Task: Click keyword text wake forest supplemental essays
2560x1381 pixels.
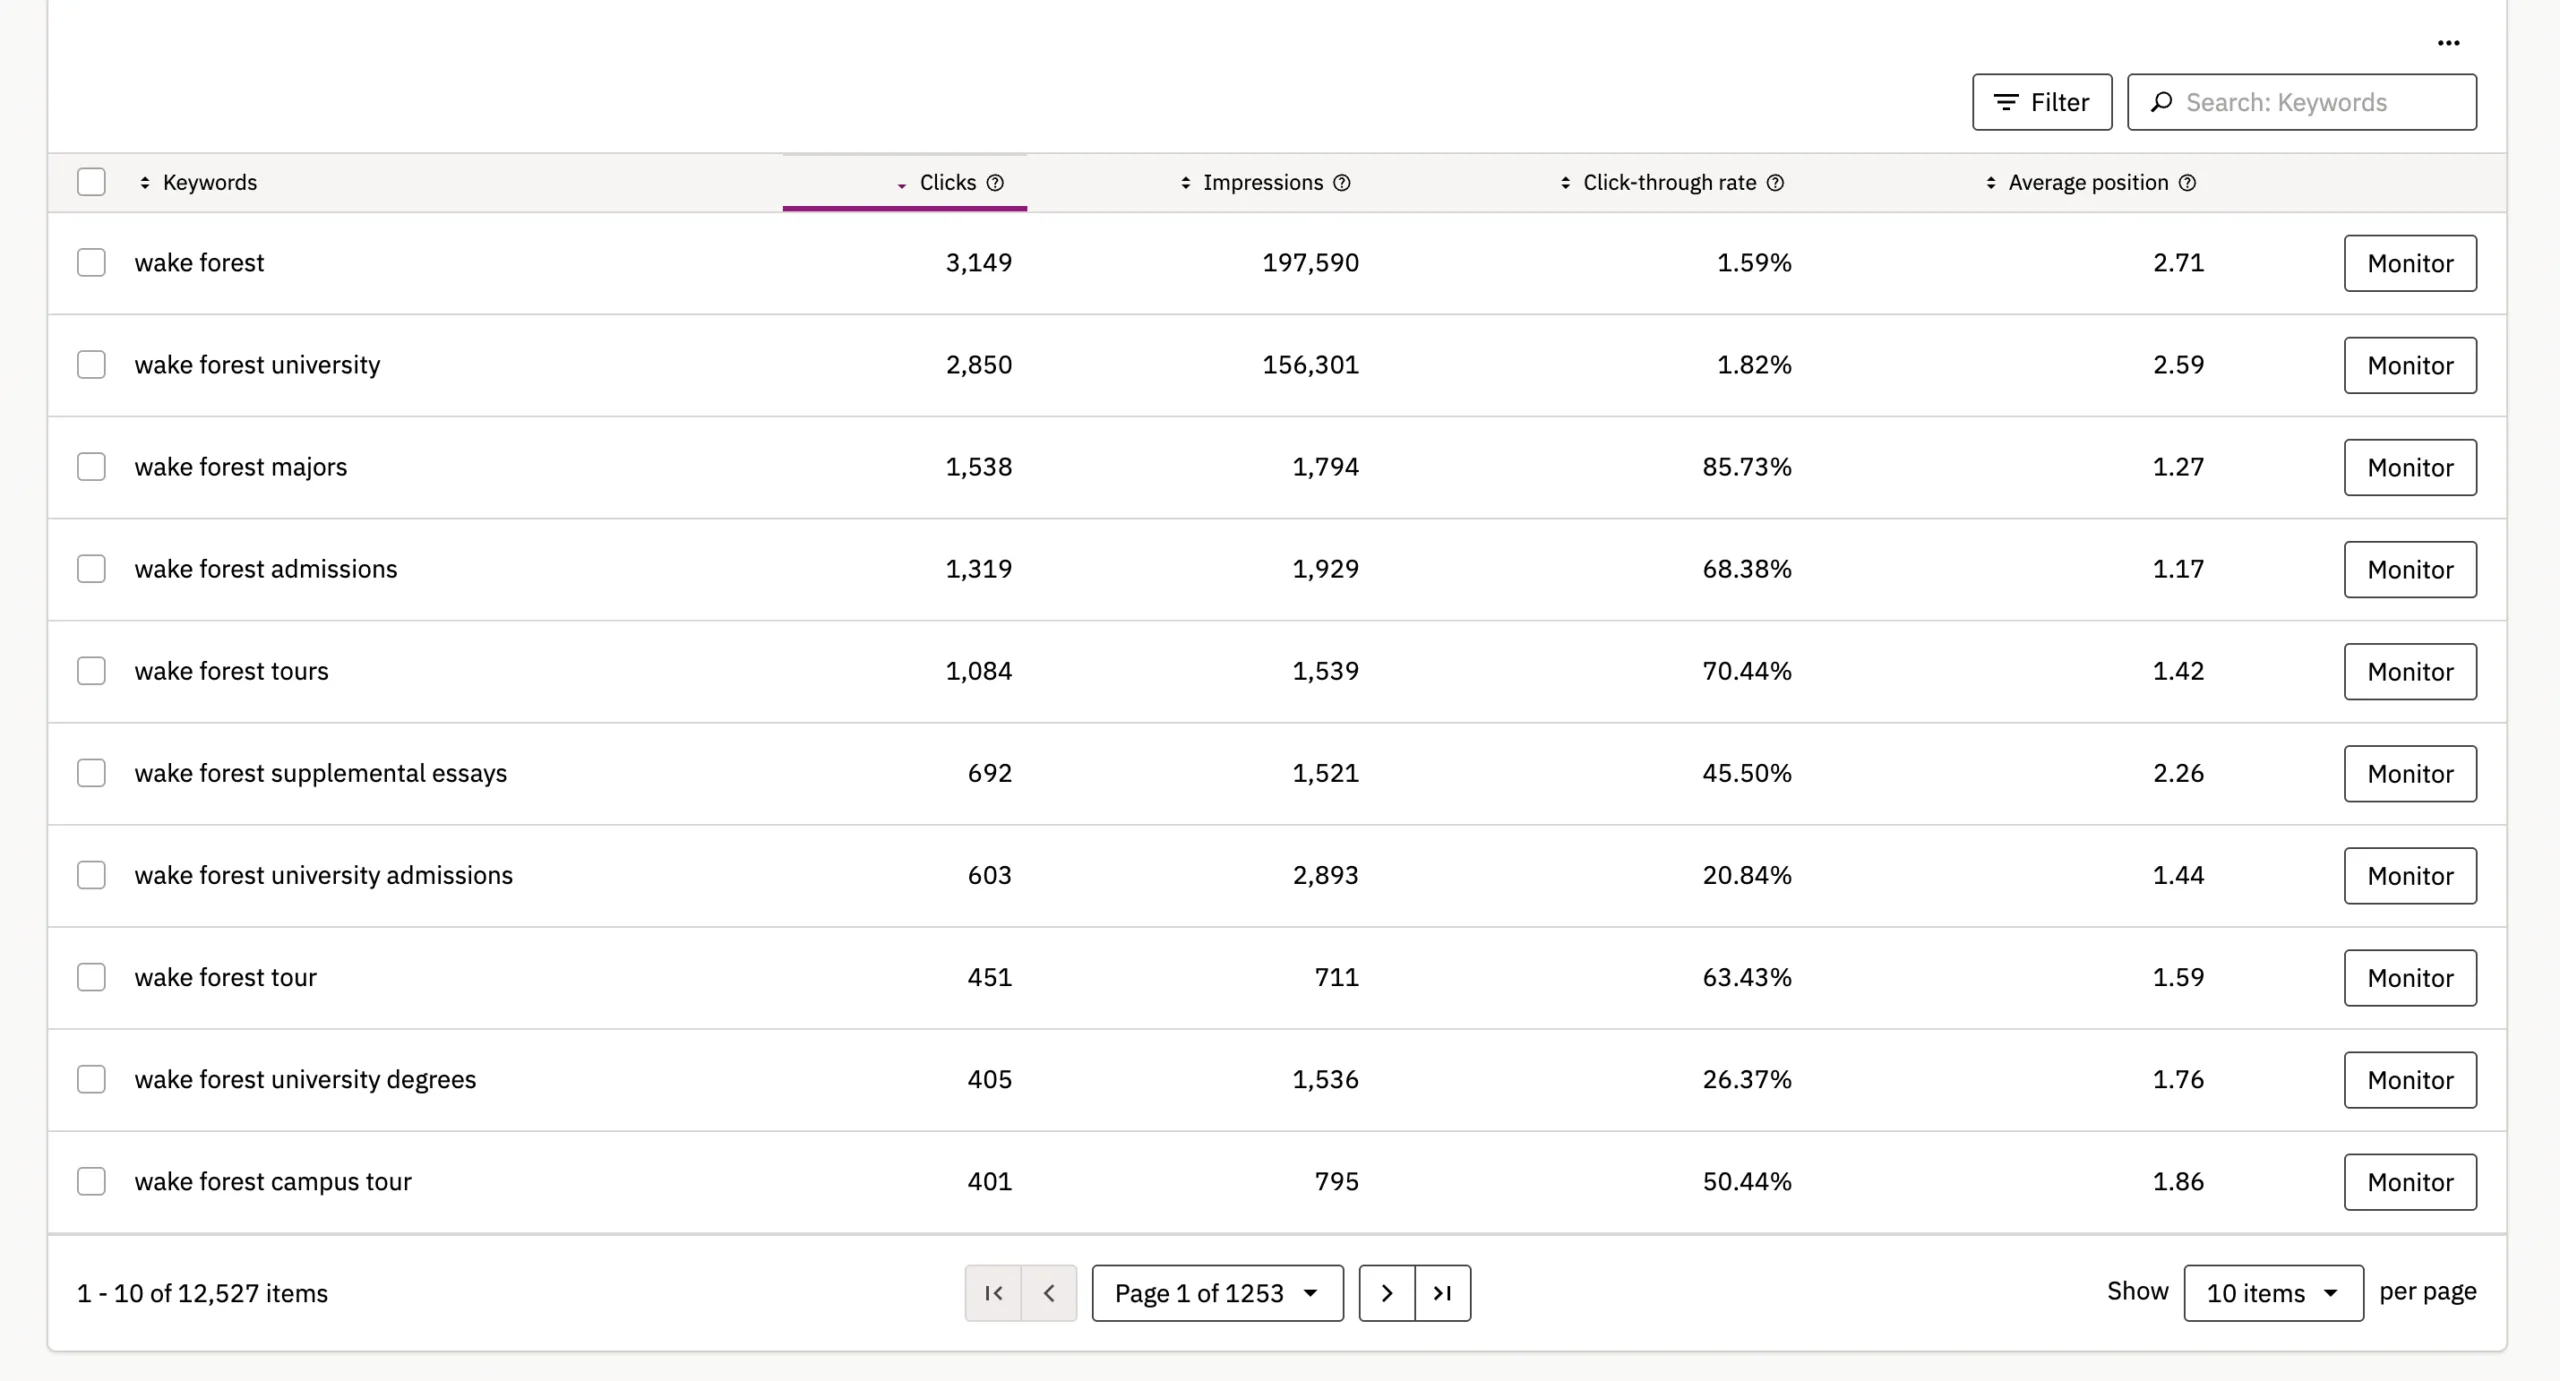Action: 321,773
